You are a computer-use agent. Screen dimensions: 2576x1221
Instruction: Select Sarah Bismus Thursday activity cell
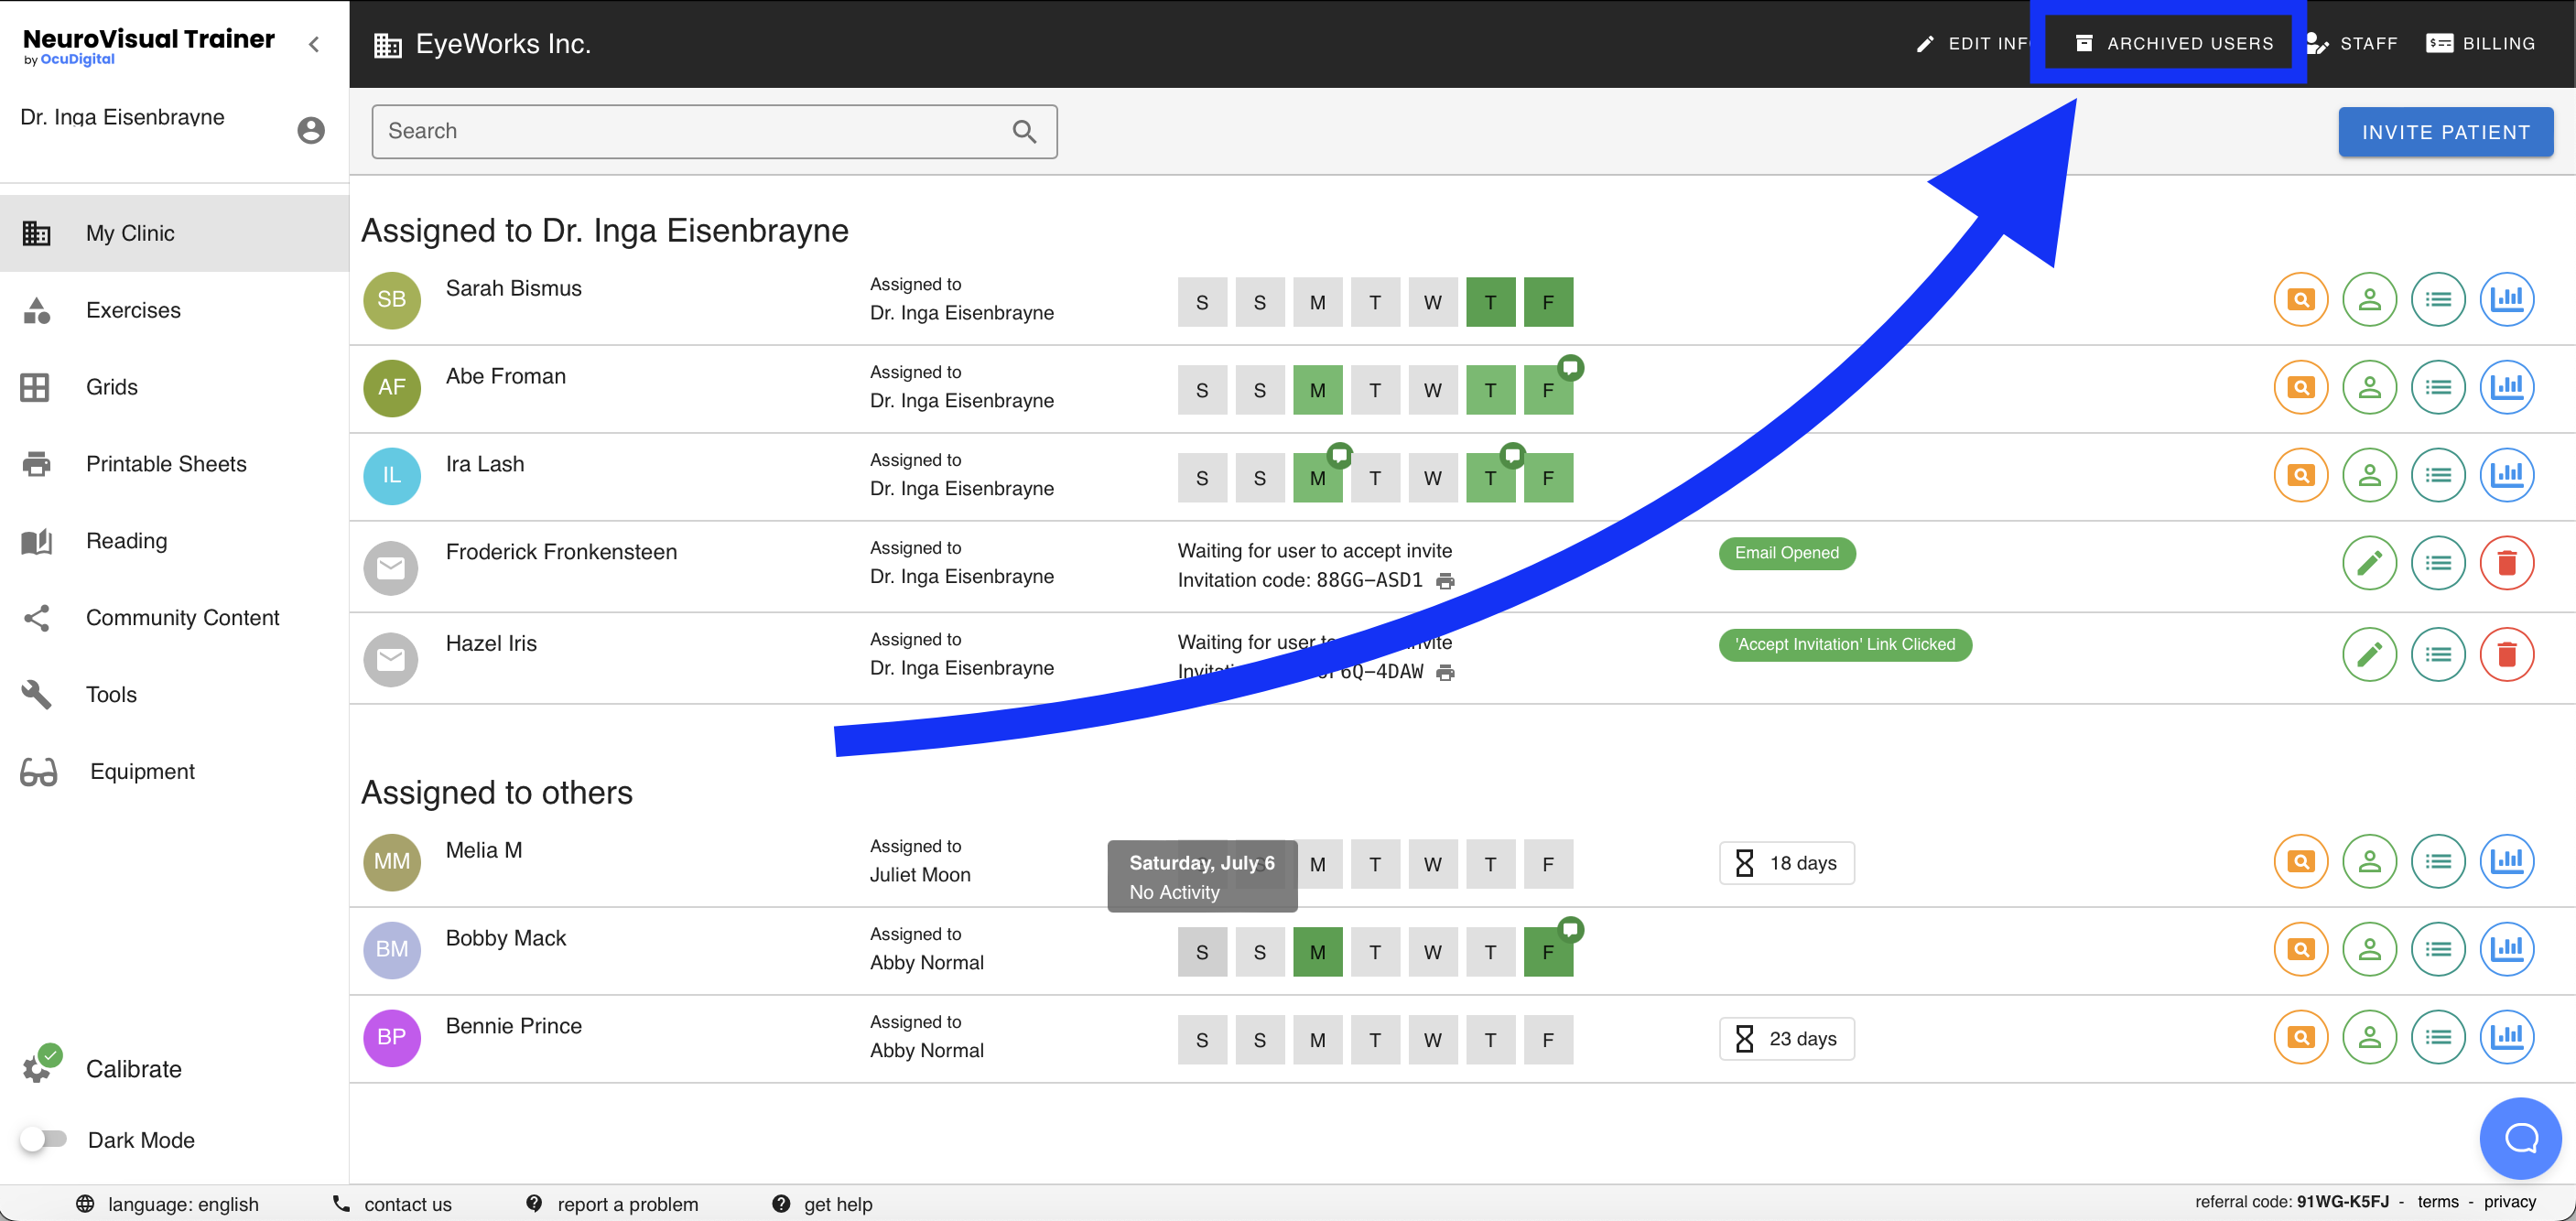tap(1490, 302)
